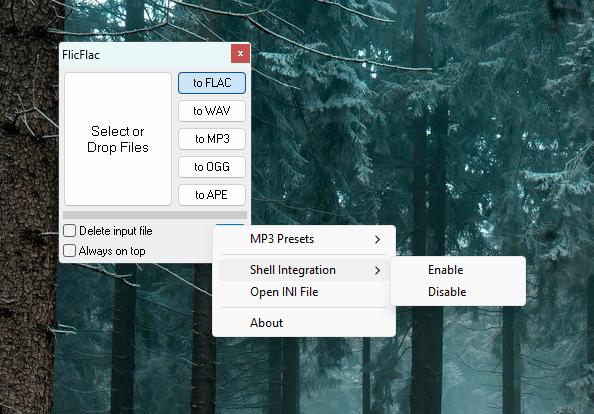Screen dimensions: 594x414
Task: Select the to OGG conversion button
Action: point(212,167)
